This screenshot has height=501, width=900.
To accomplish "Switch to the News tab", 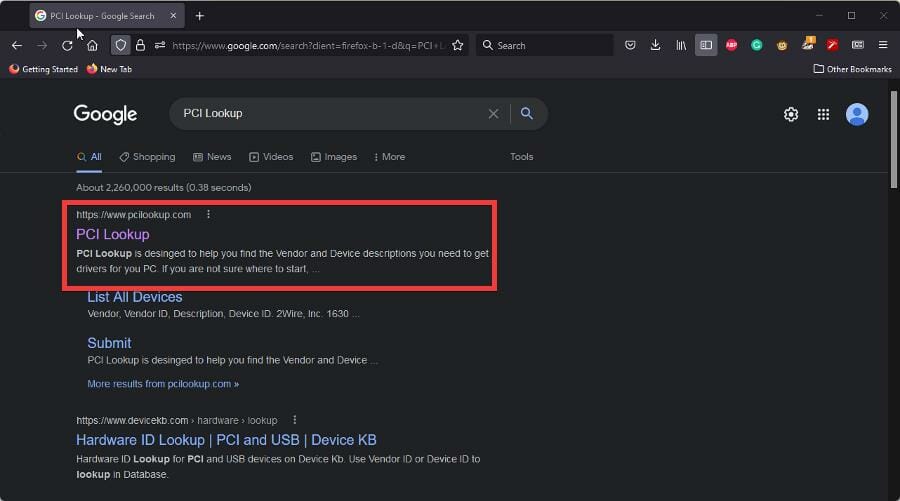I will pos(212,157).
